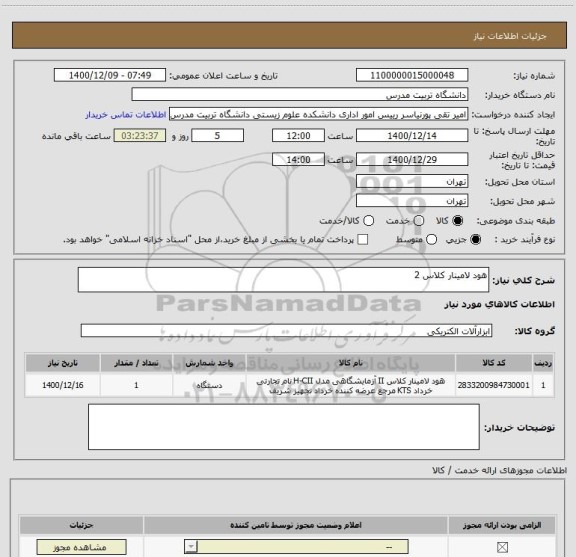
Task: Open the اطلاعات تماس خریدار link
Action: (126, 115)
